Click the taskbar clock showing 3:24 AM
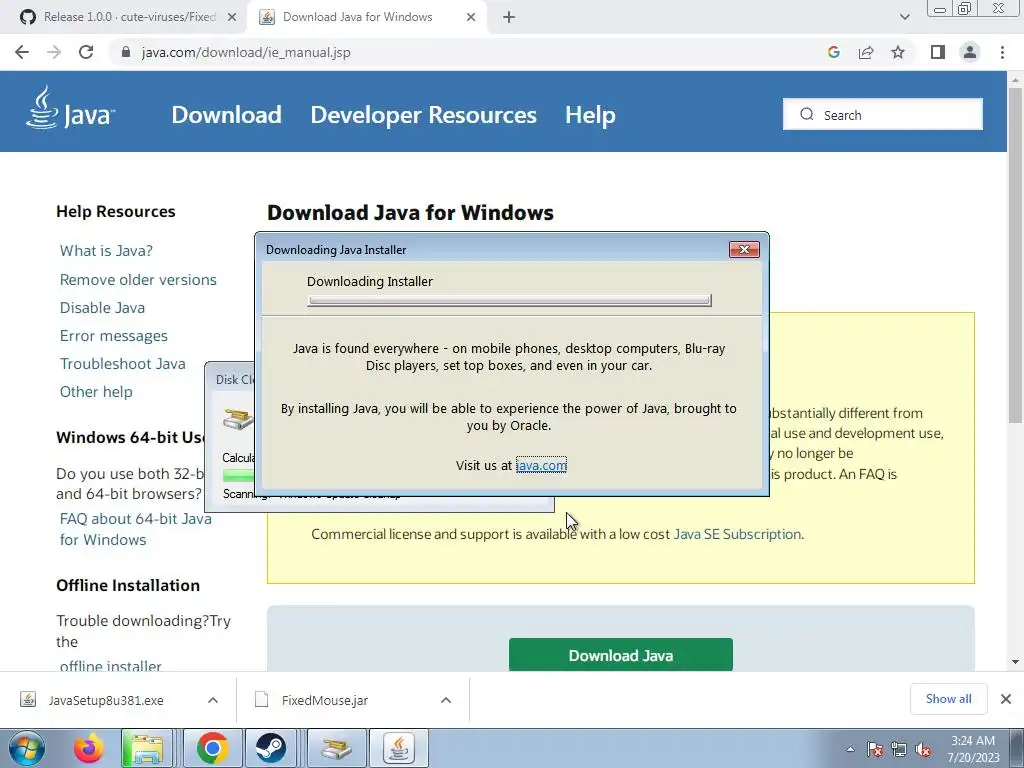The height and width of the screenshot is (768, 1024). [x=973, y=748]
